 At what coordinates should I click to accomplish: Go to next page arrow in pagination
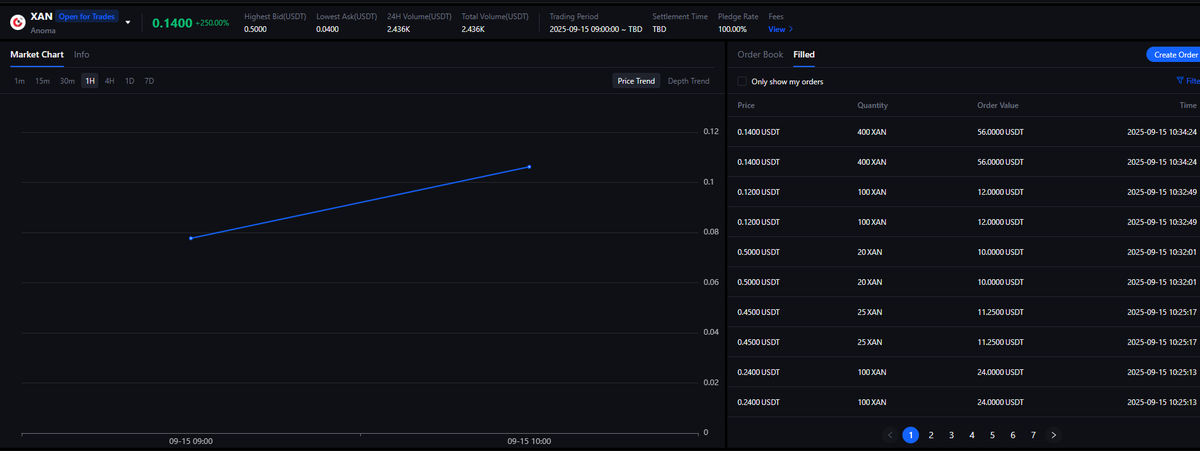pos(1054,435)
